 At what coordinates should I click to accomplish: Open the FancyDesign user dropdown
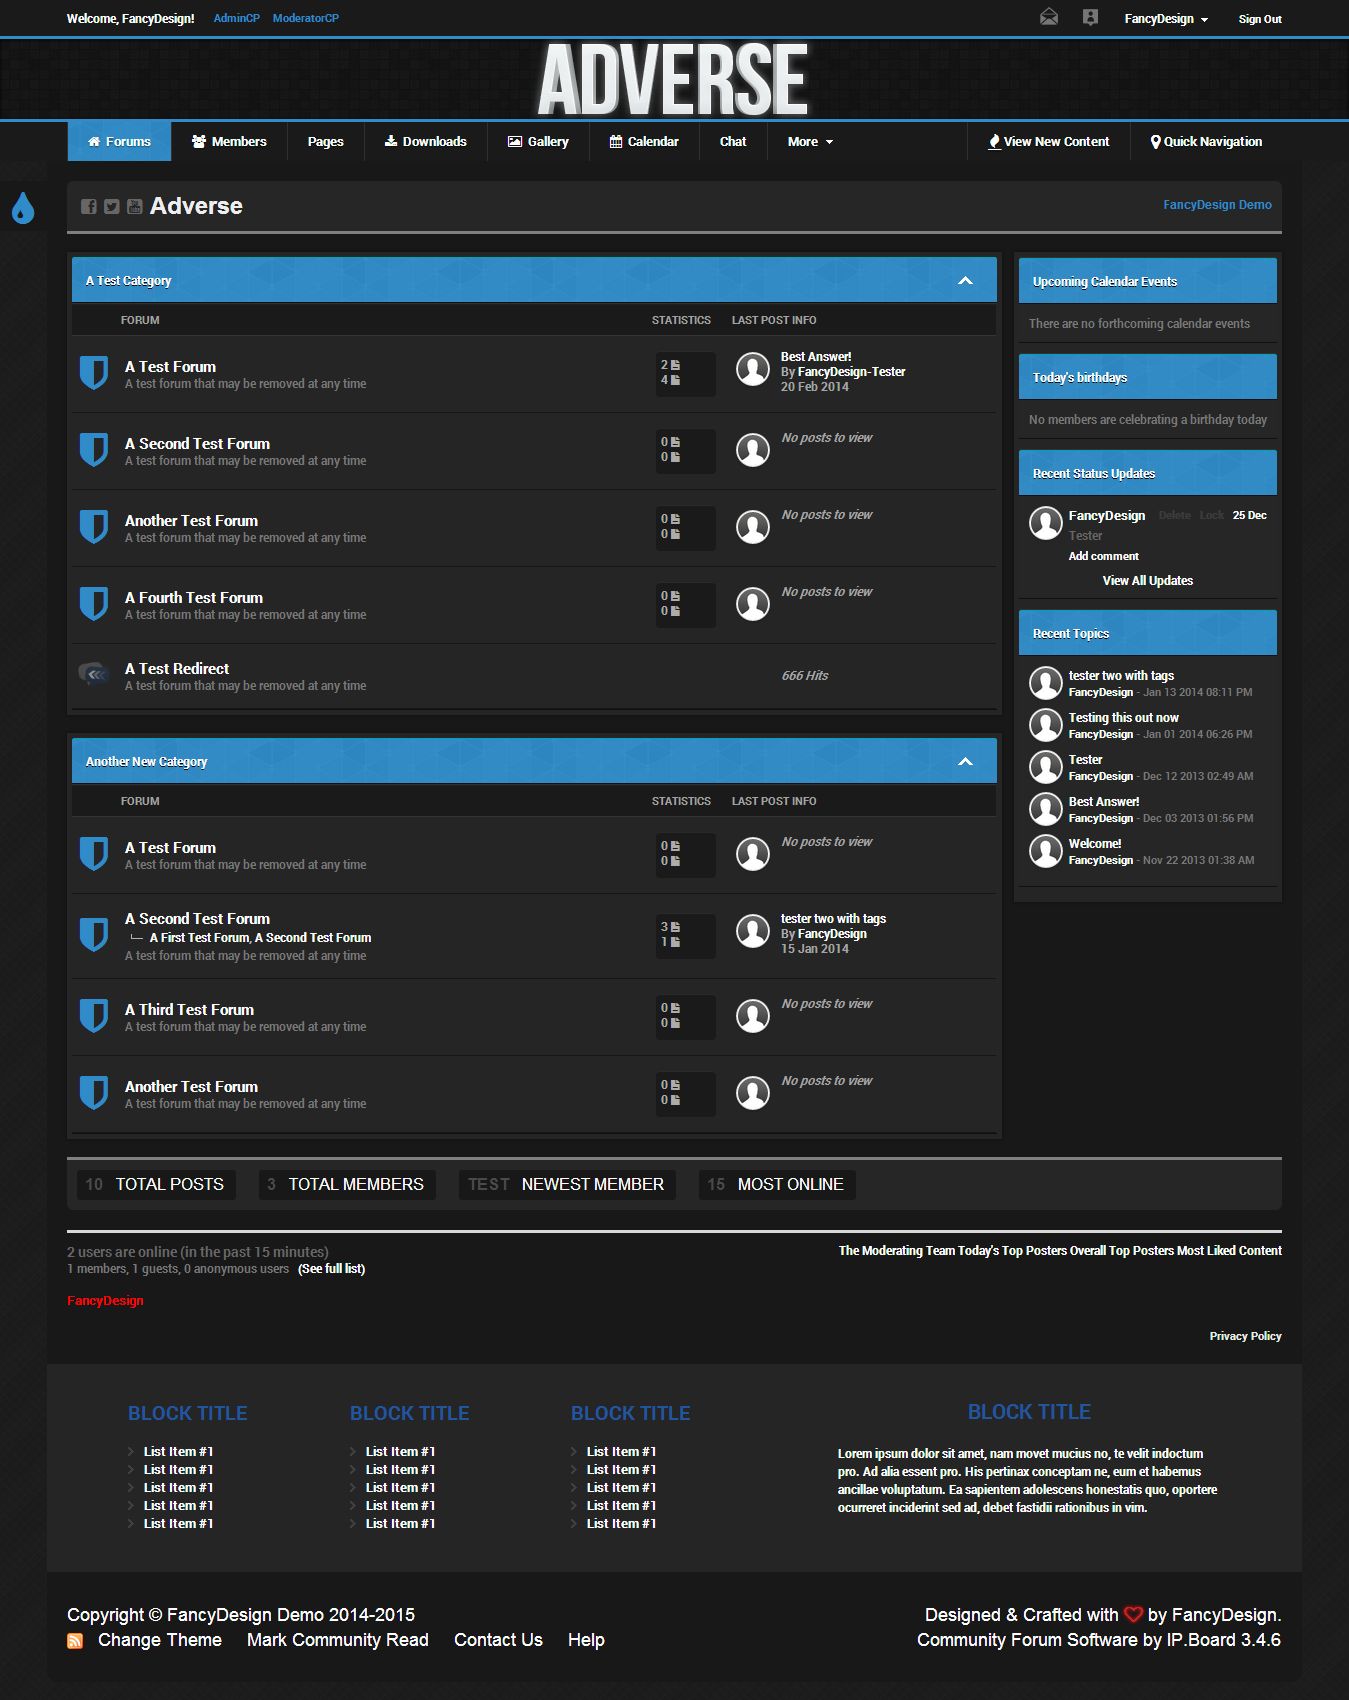point(1165,19)
